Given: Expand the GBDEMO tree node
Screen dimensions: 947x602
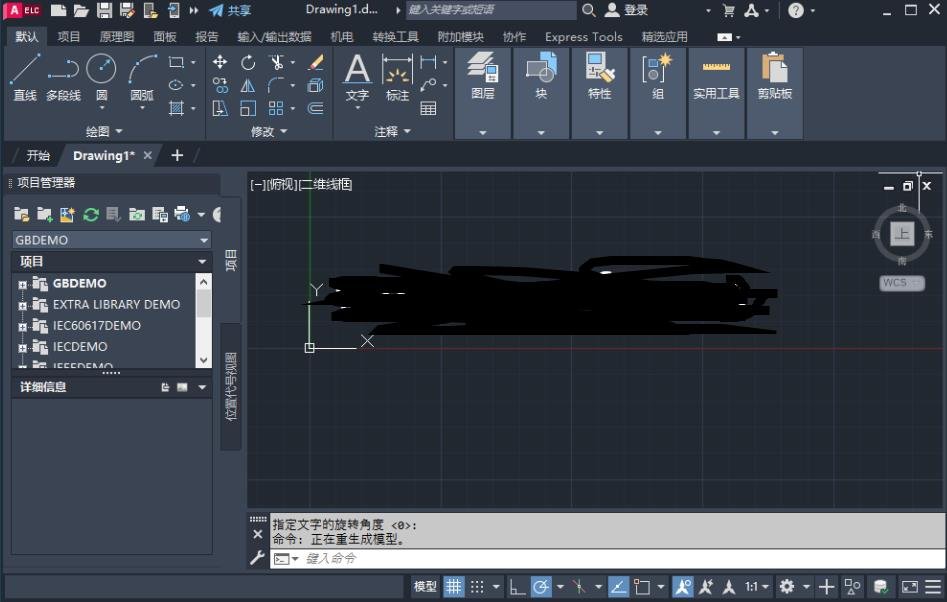Looking at the screenshot, I should (x=22, y=284).
